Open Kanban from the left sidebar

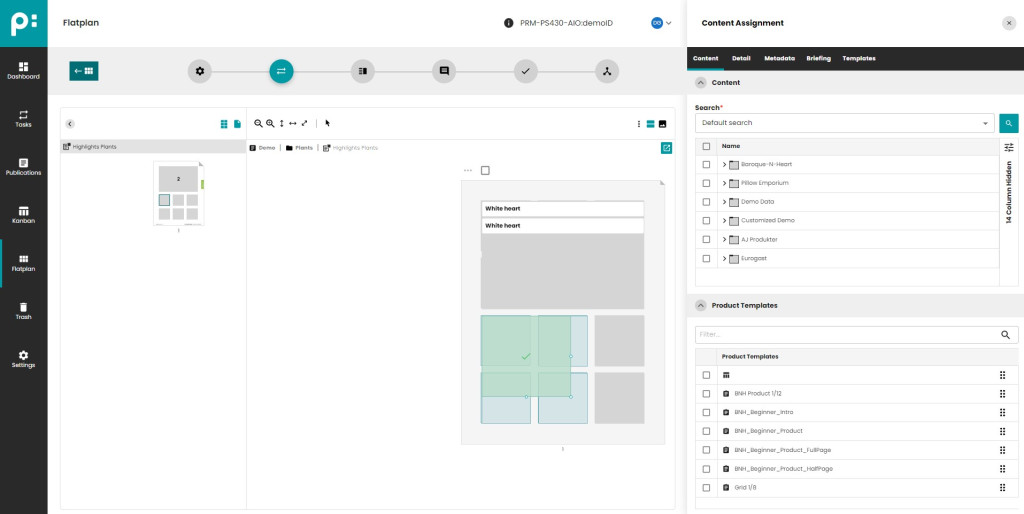click(23, 214)
